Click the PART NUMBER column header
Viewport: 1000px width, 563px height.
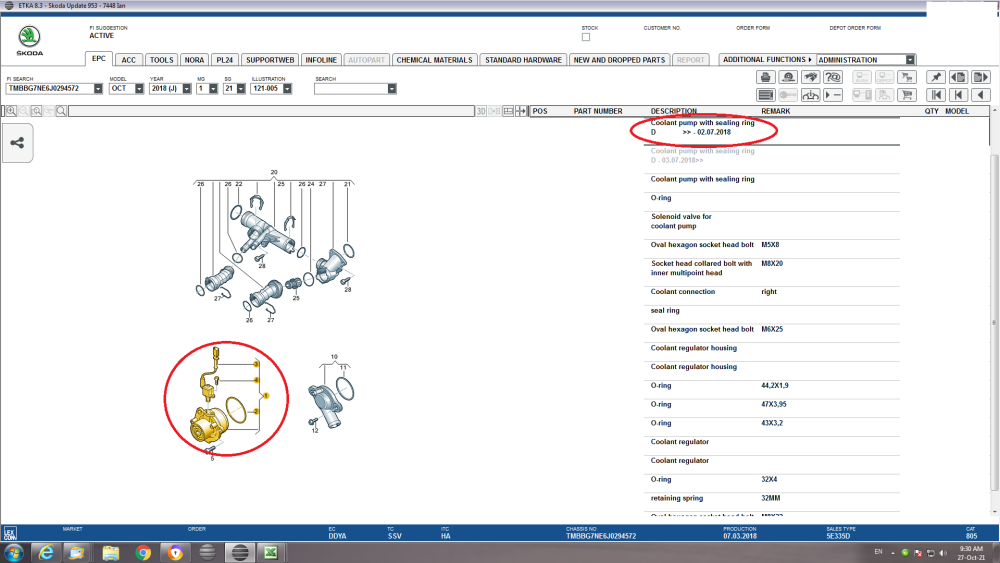tap(598, 111)
